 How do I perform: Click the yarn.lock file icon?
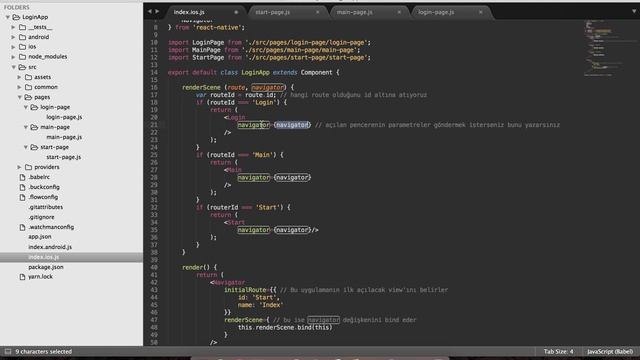tap(22, 277)
